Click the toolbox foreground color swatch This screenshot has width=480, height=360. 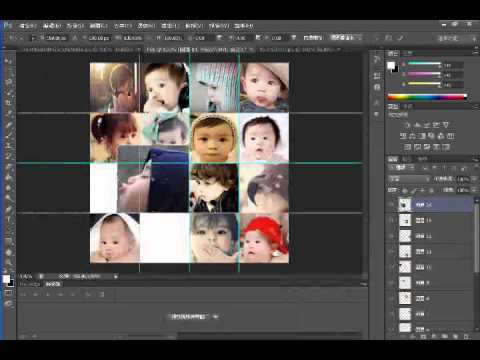[x=6, y=279]
